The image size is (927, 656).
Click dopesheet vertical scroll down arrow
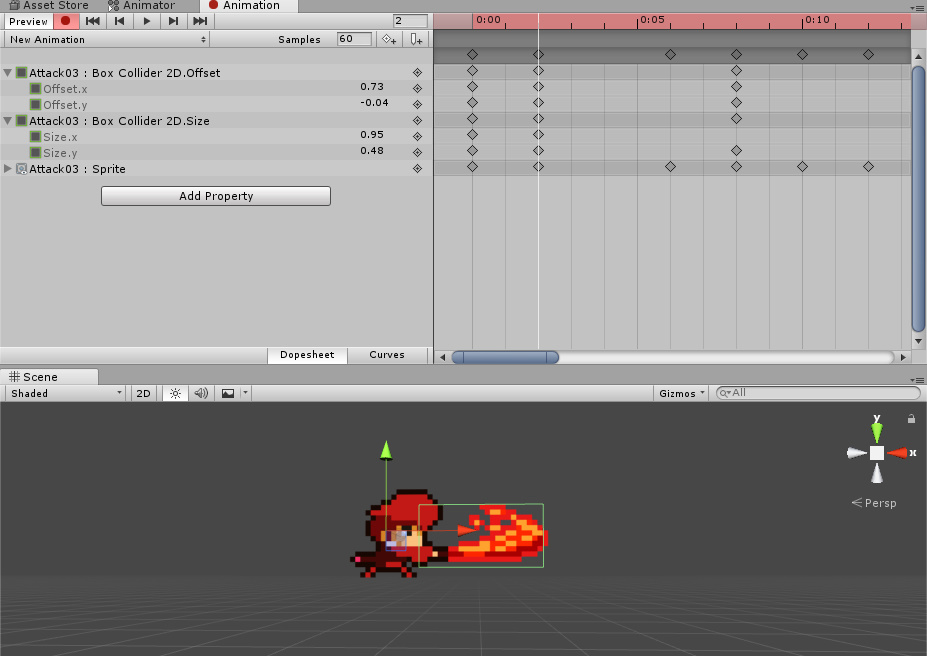coord(918,341)
